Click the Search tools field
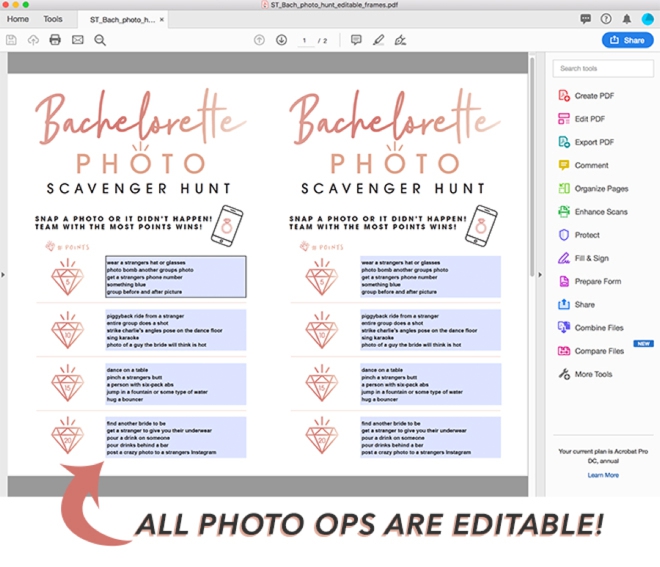The image size is (660, 567). pos(603,68)
